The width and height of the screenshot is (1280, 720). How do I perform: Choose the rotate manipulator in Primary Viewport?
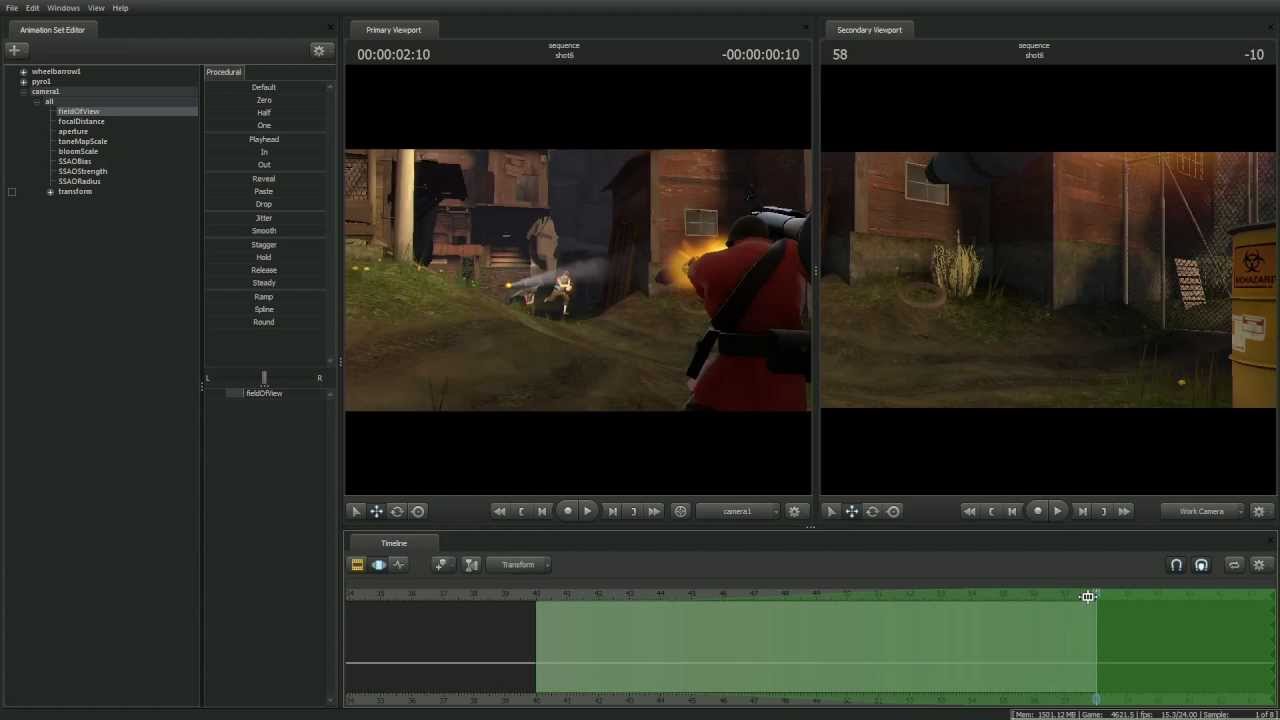(397, 511)
